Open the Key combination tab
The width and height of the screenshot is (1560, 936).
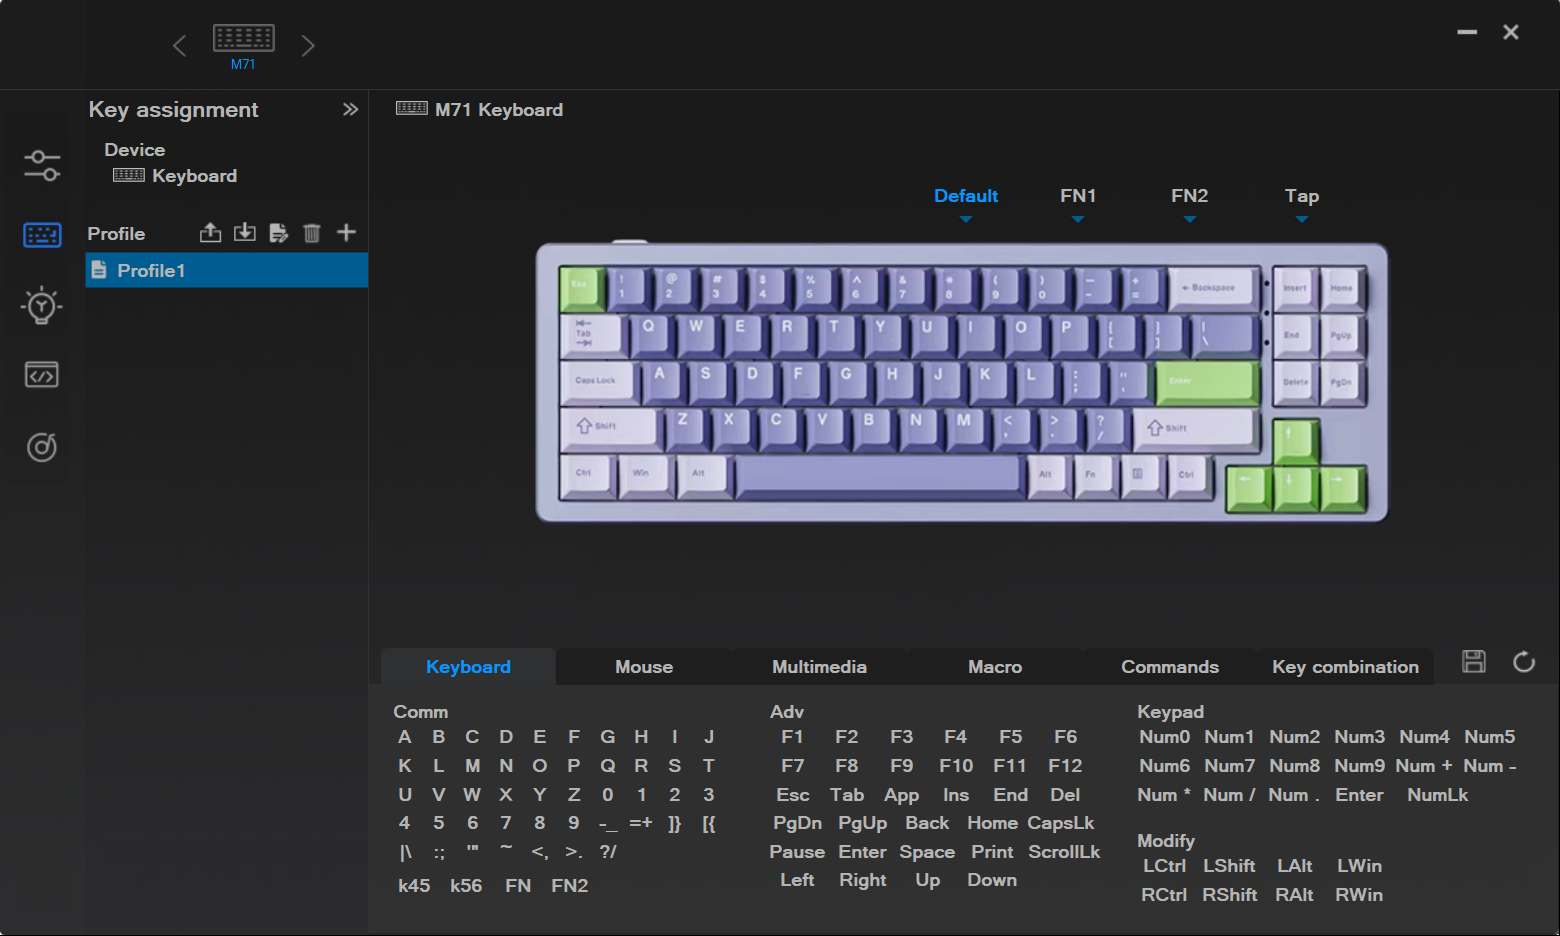coord(1345,667)
